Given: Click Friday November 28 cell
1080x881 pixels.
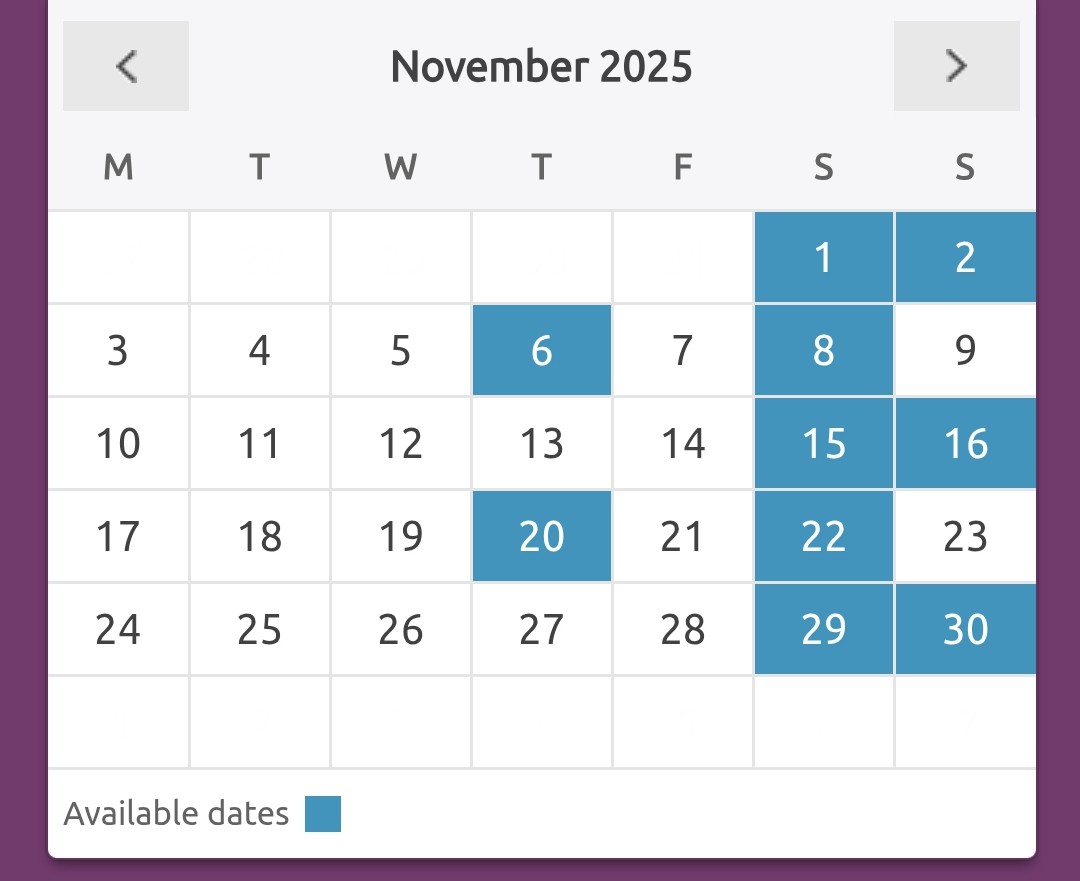Looking at the screenshot, I should tap(683, 630).
